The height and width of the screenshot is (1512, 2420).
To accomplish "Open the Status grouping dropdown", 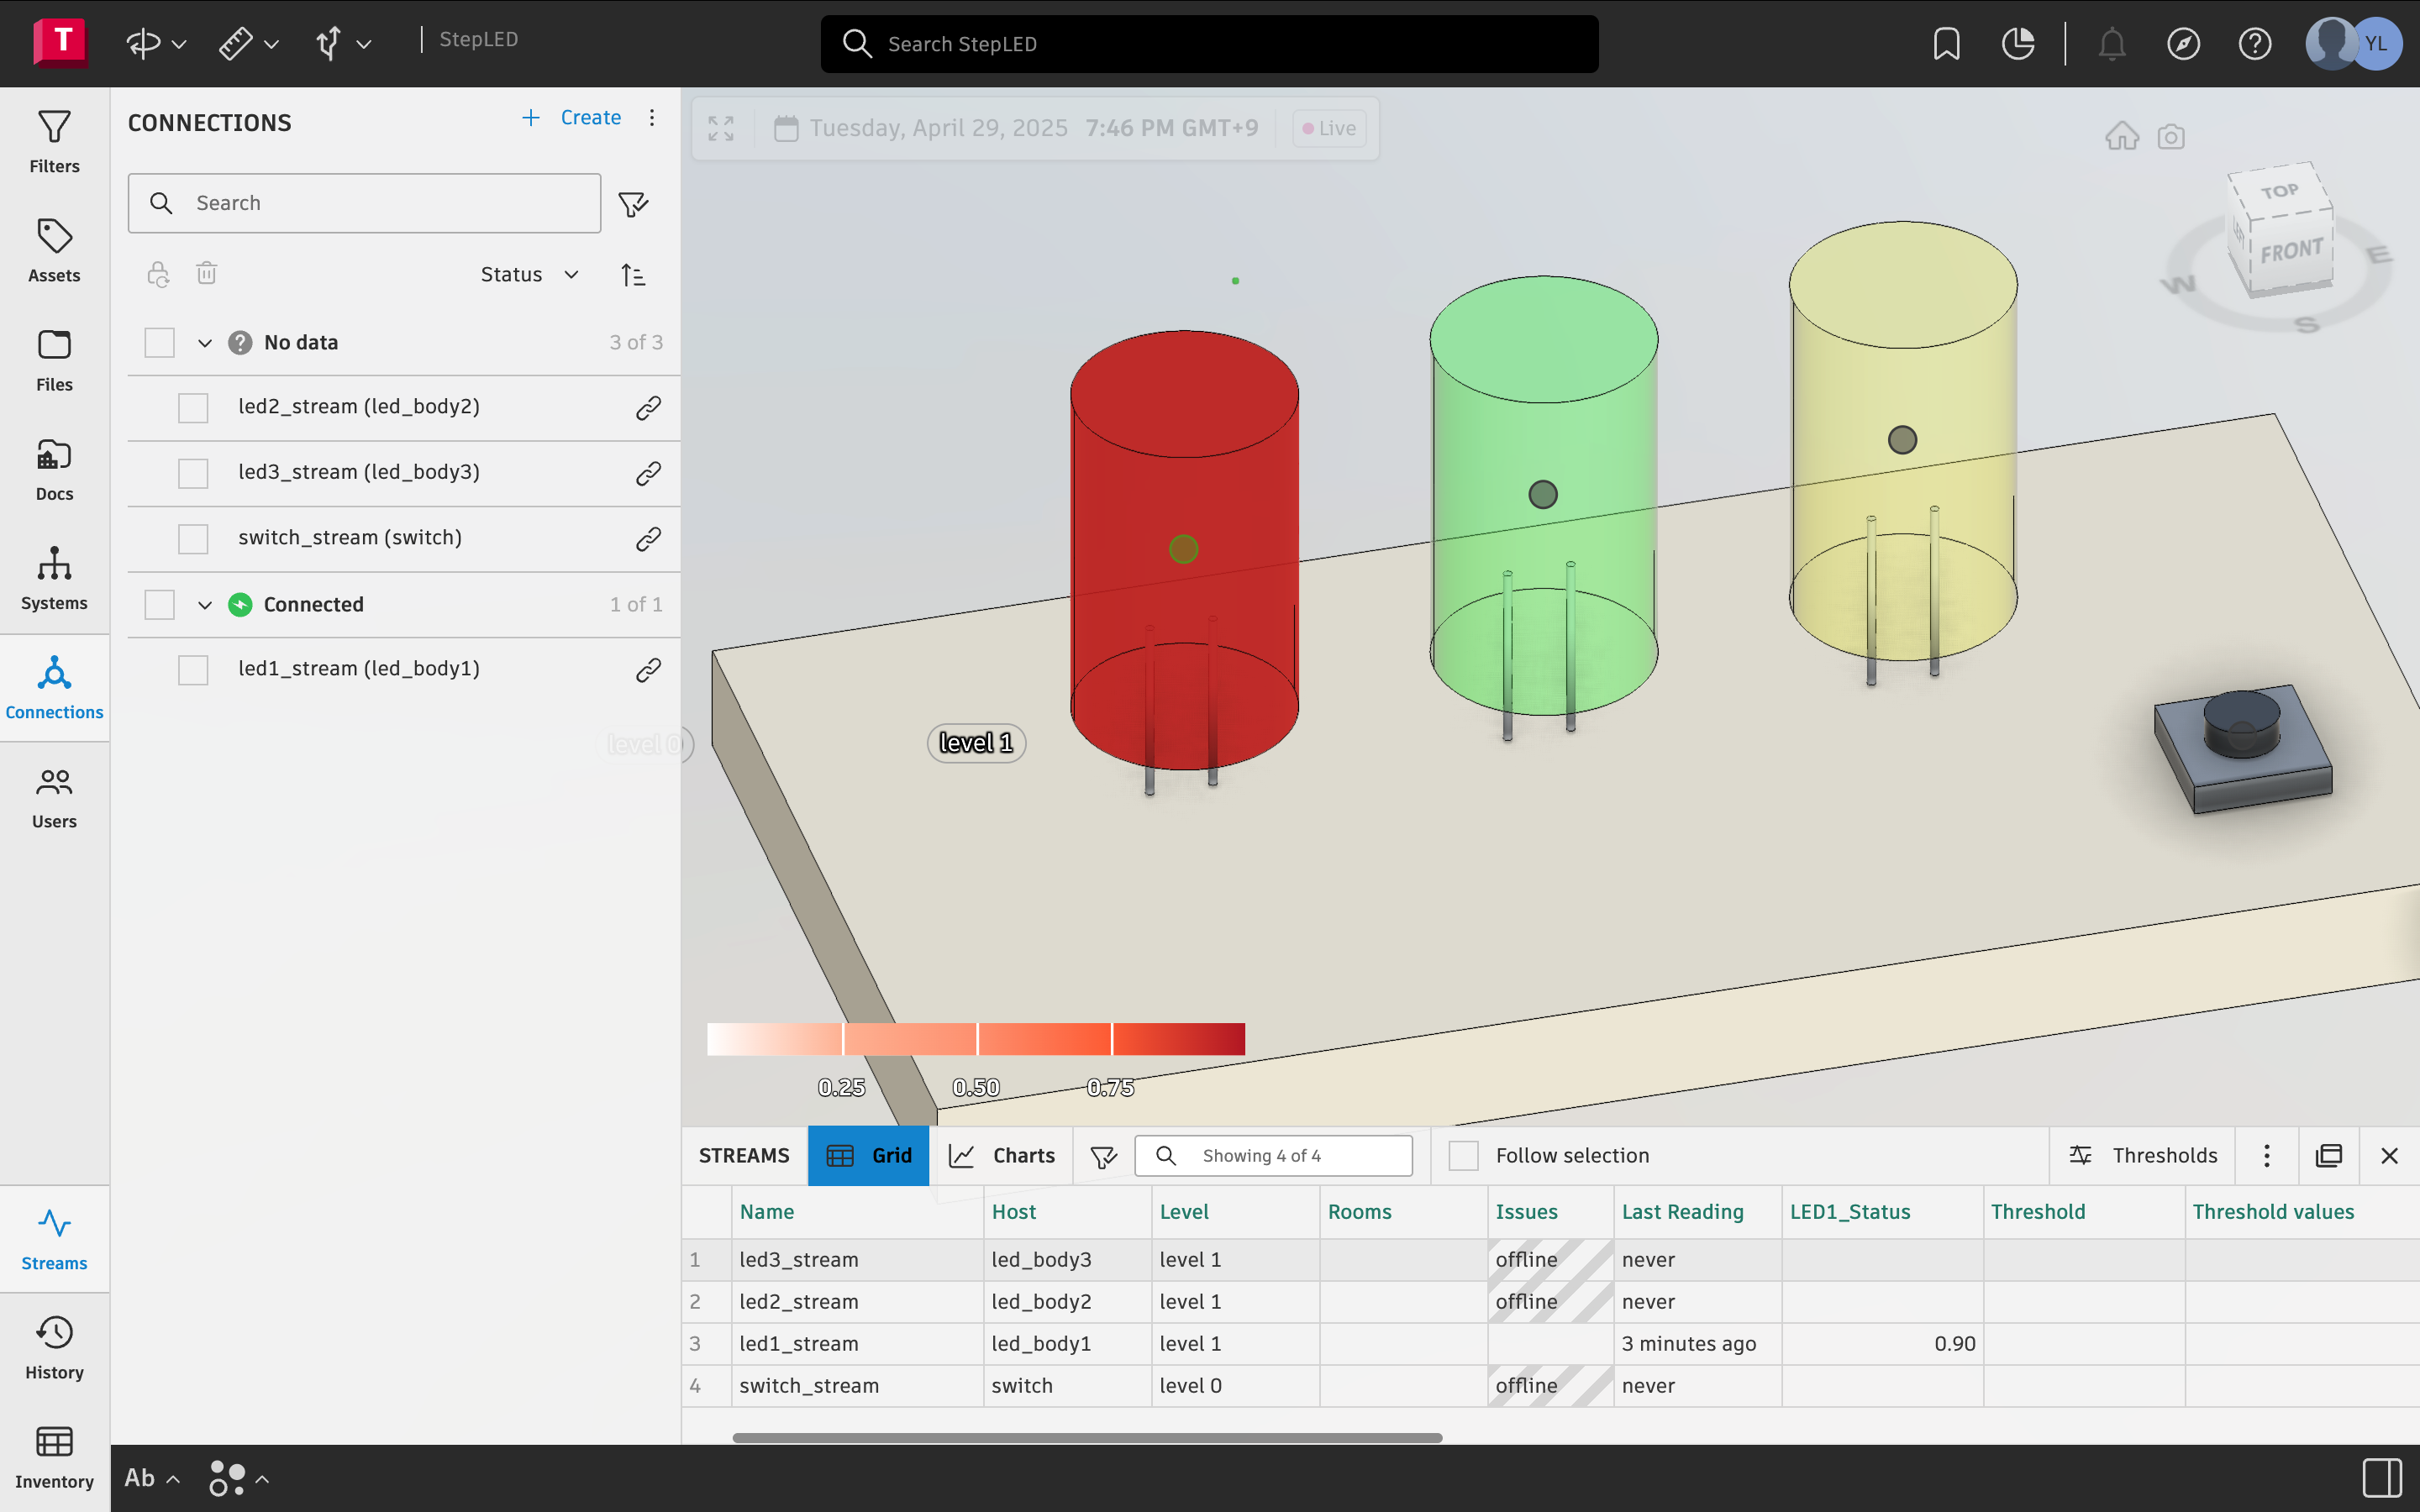I will [x=529, y=275].
